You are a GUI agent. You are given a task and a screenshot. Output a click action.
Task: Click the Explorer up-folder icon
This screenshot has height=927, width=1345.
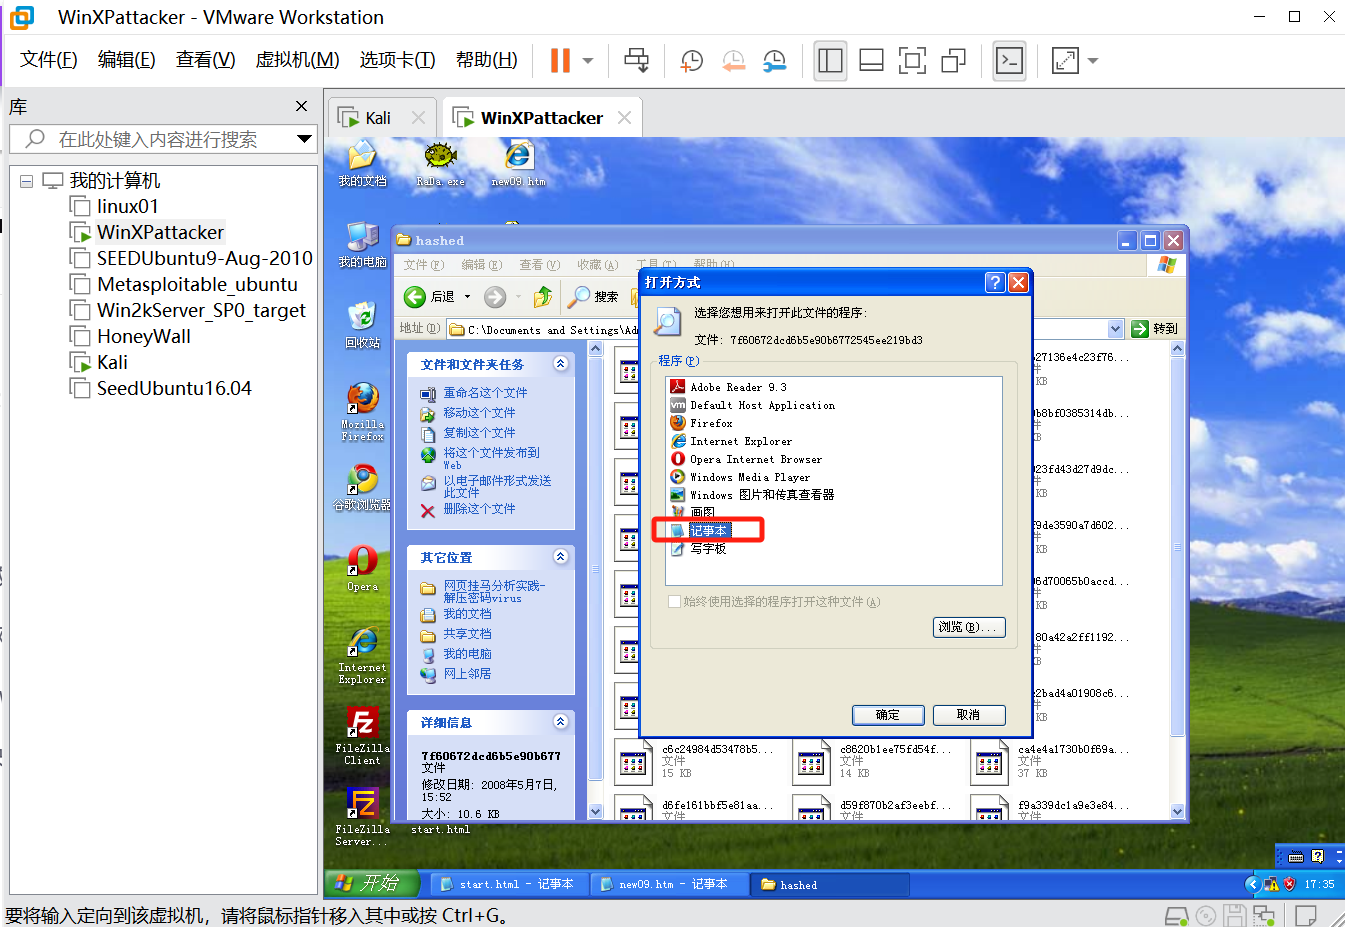543,297
